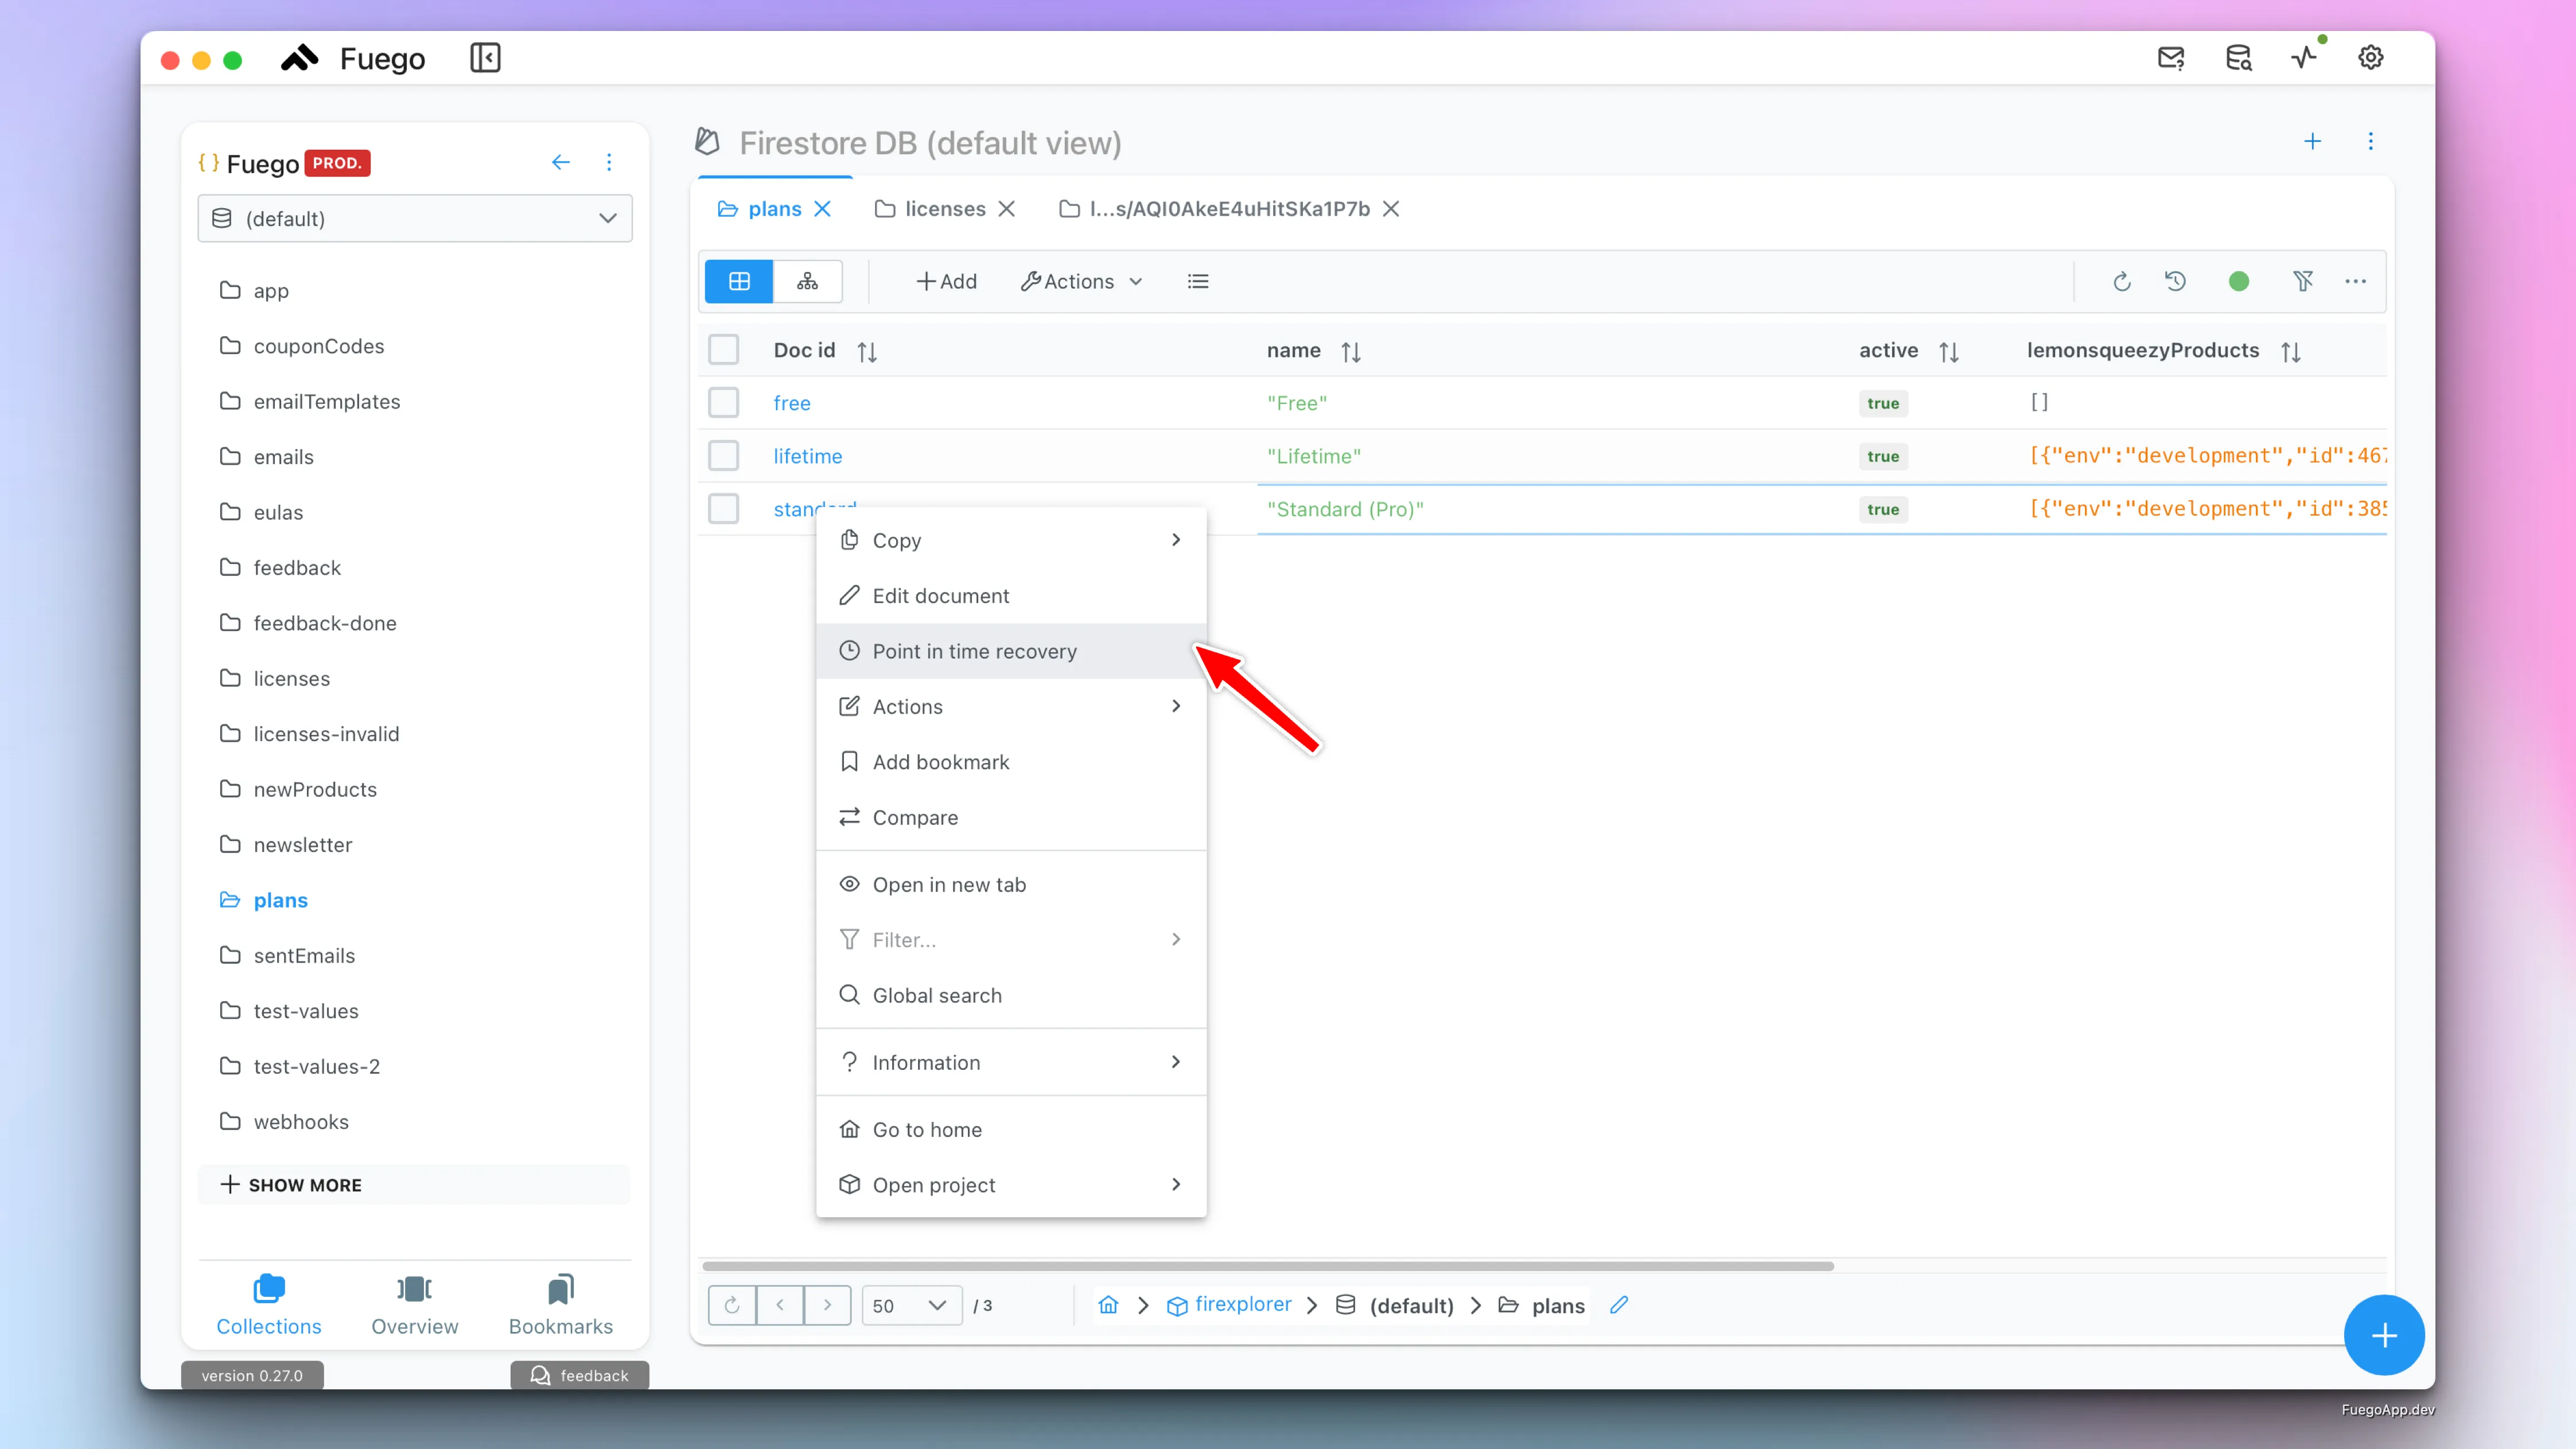Open the settings gear icon
The height and width of the screenshot is (1449, 2576).
(x=2371, y=57)
